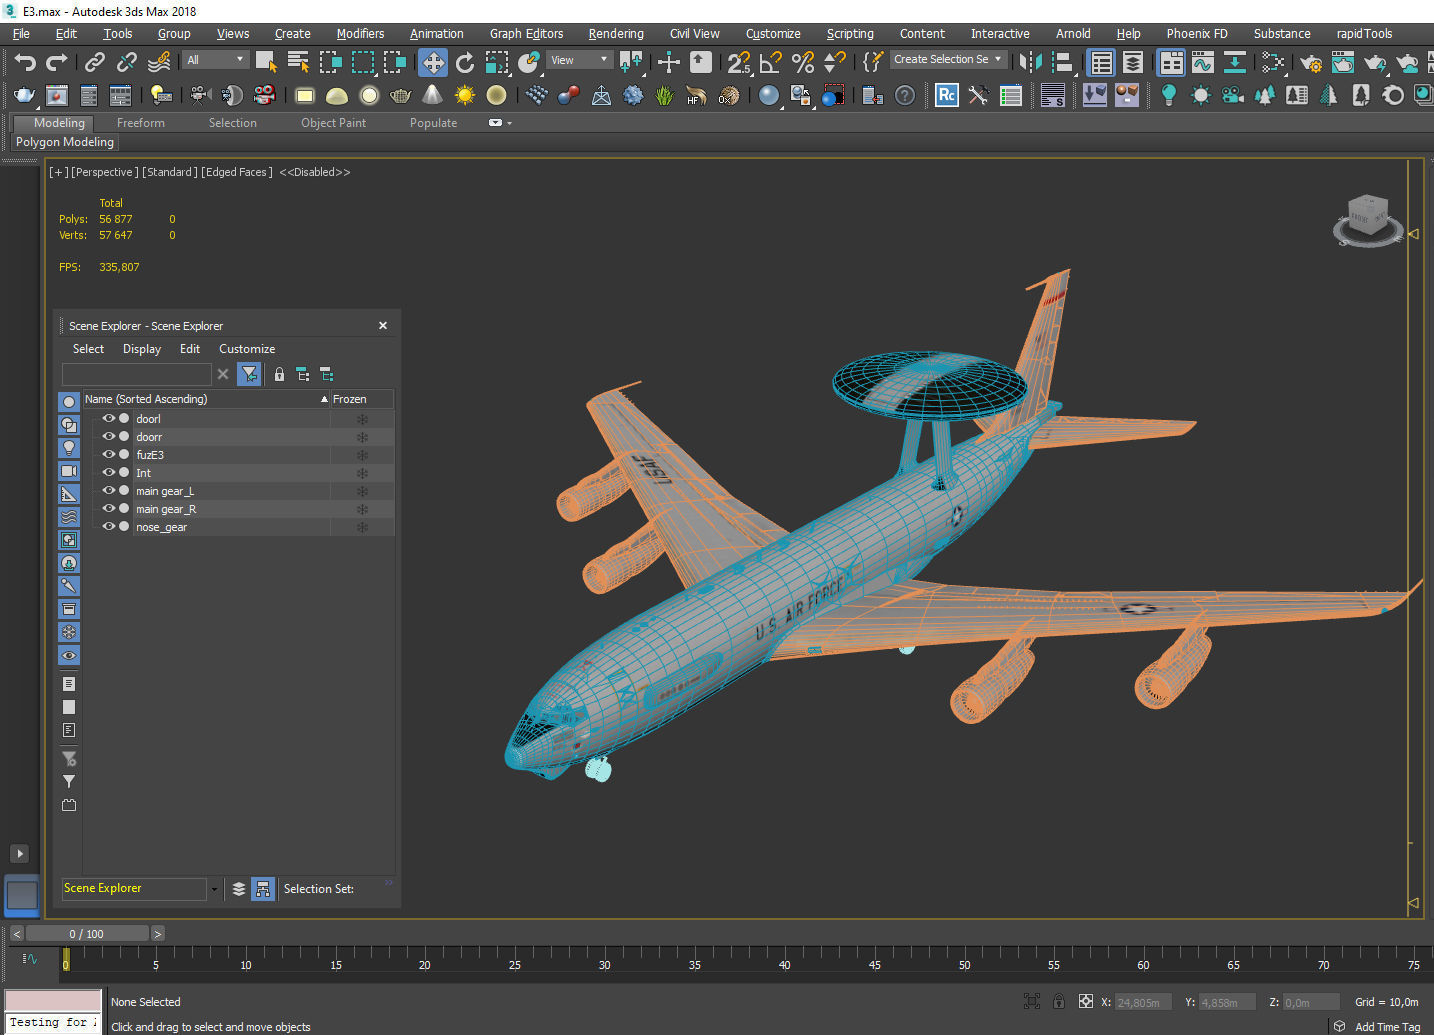Toggle Spinner Snap on the toolbar

(x=834, y=63)
